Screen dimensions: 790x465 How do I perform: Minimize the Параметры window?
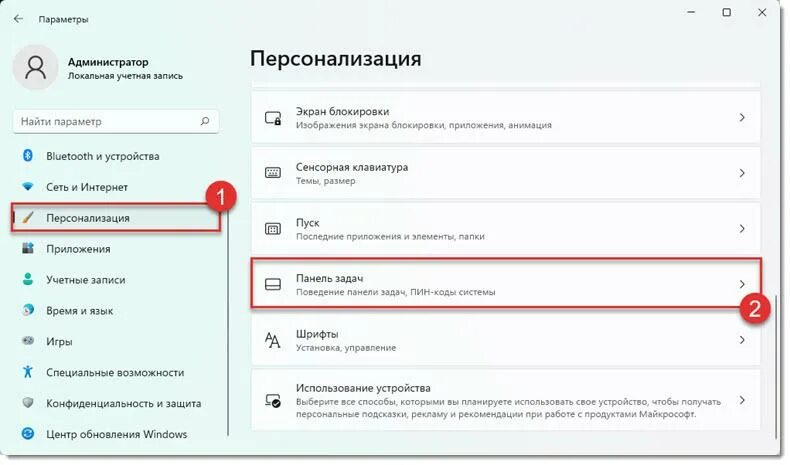point(691,12)
